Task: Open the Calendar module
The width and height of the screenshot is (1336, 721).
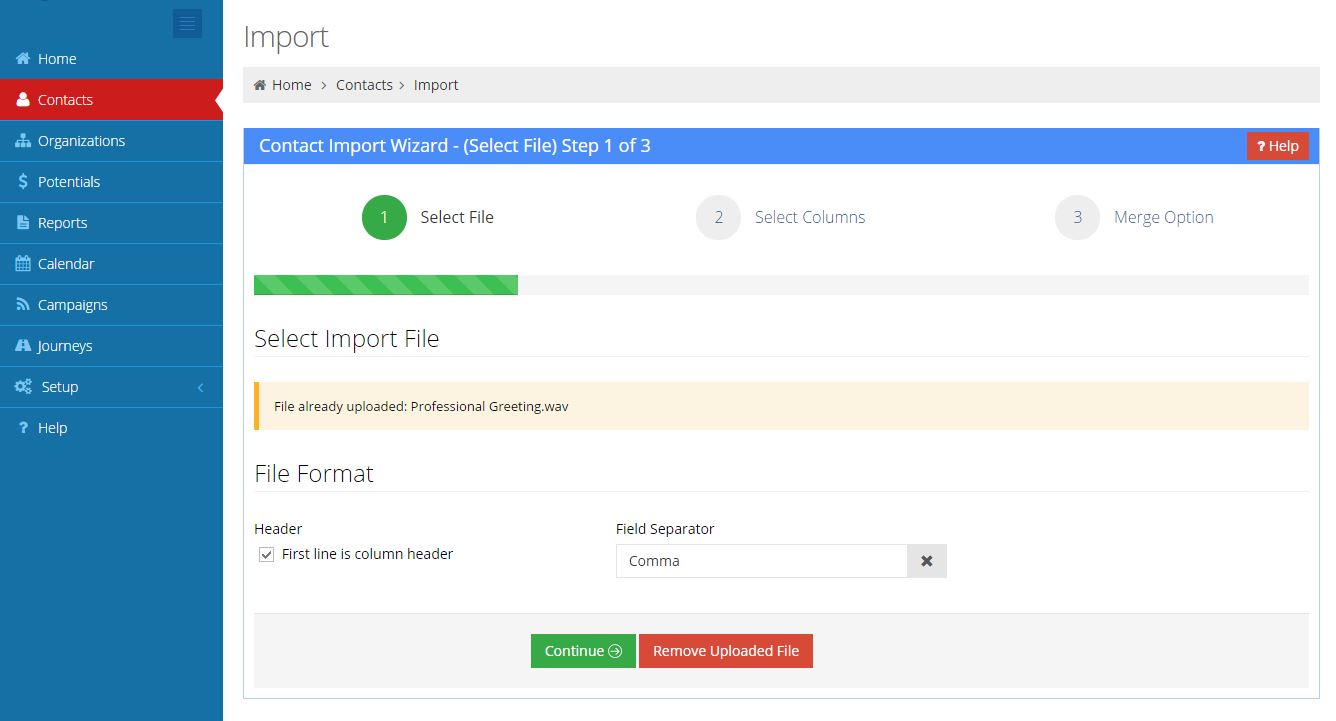Action: point(65,263)
